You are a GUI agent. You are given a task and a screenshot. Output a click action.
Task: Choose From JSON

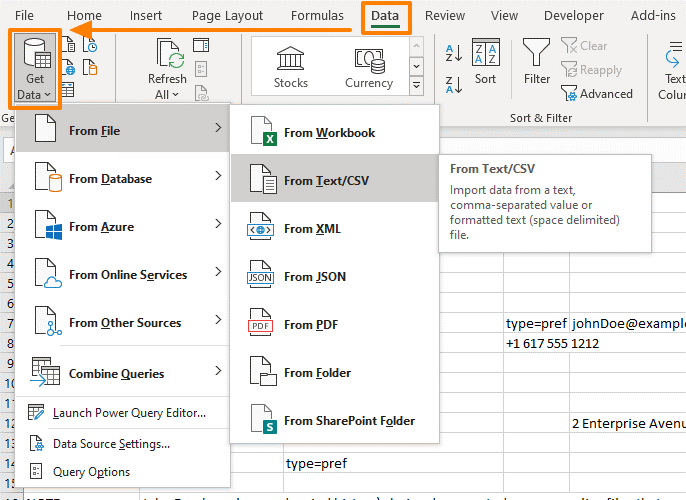pos(335,276)
